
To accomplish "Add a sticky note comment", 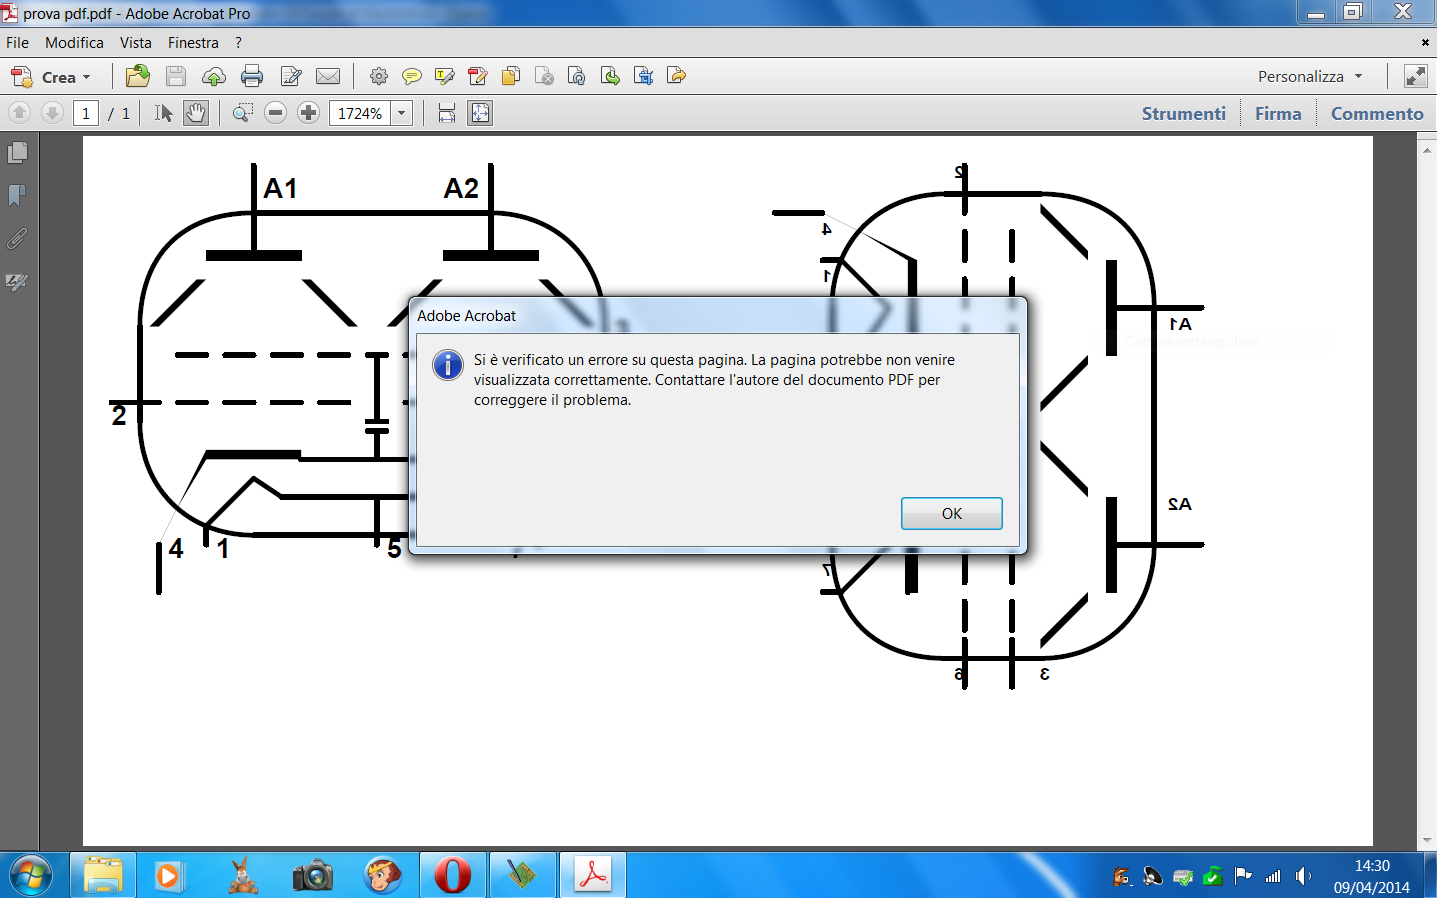I will [411, 76].
